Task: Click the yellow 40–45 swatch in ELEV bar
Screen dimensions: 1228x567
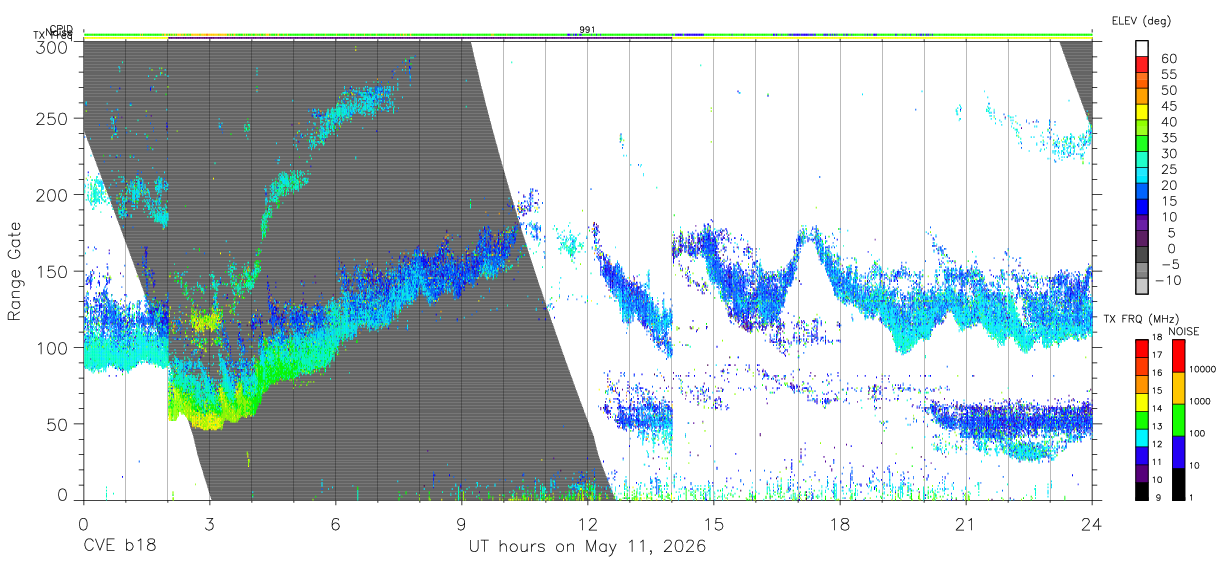Action: click(1142, 113)
